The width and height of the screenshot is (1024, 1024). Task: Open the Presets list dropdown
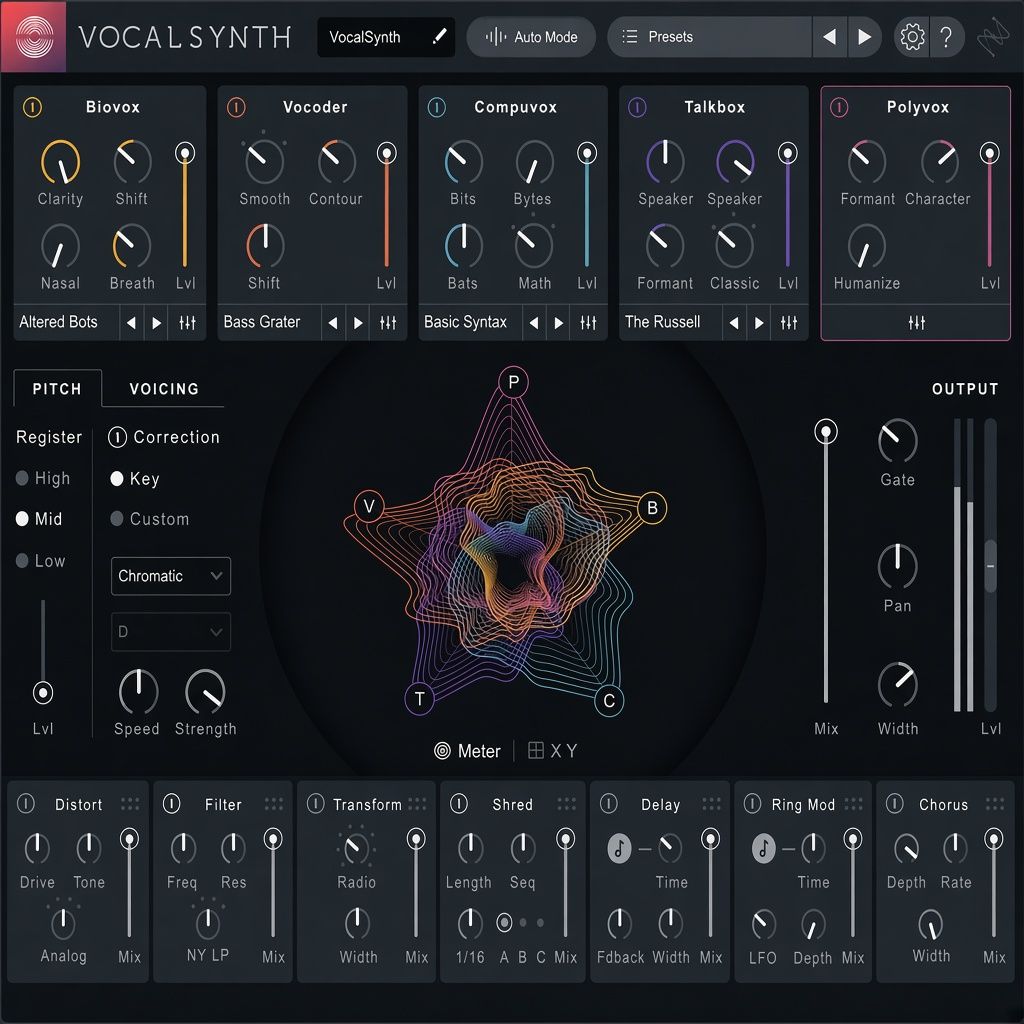pos(709,37)
